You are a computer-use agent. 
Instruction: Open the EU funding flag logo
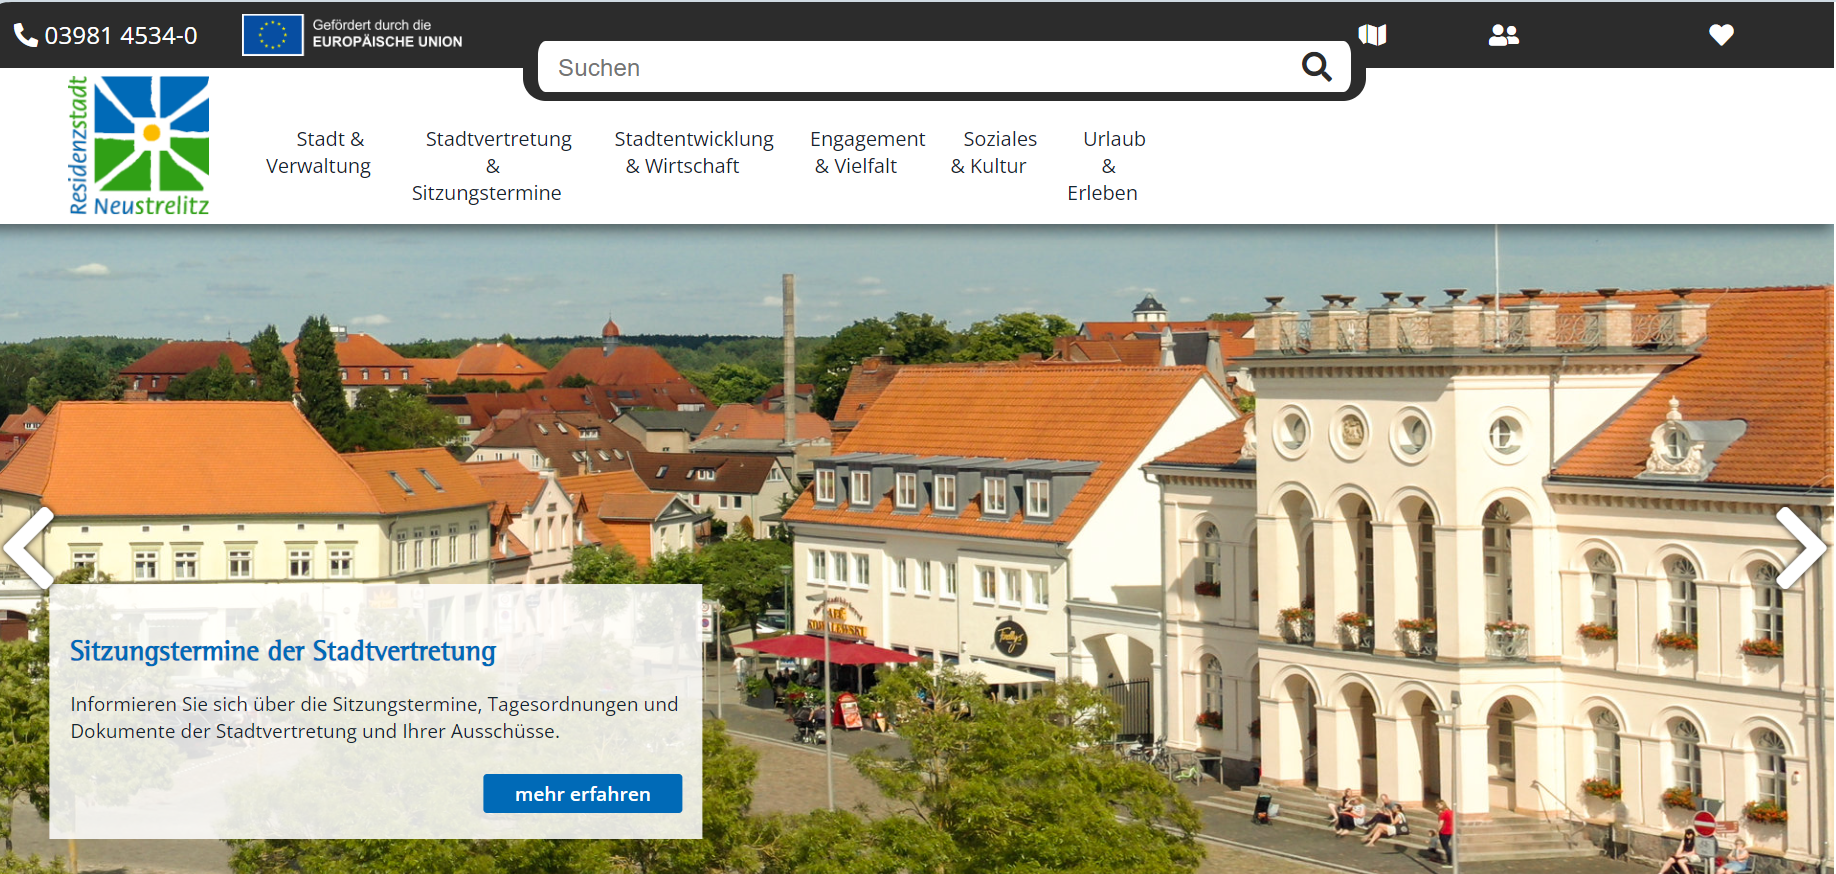click(272, 35)
